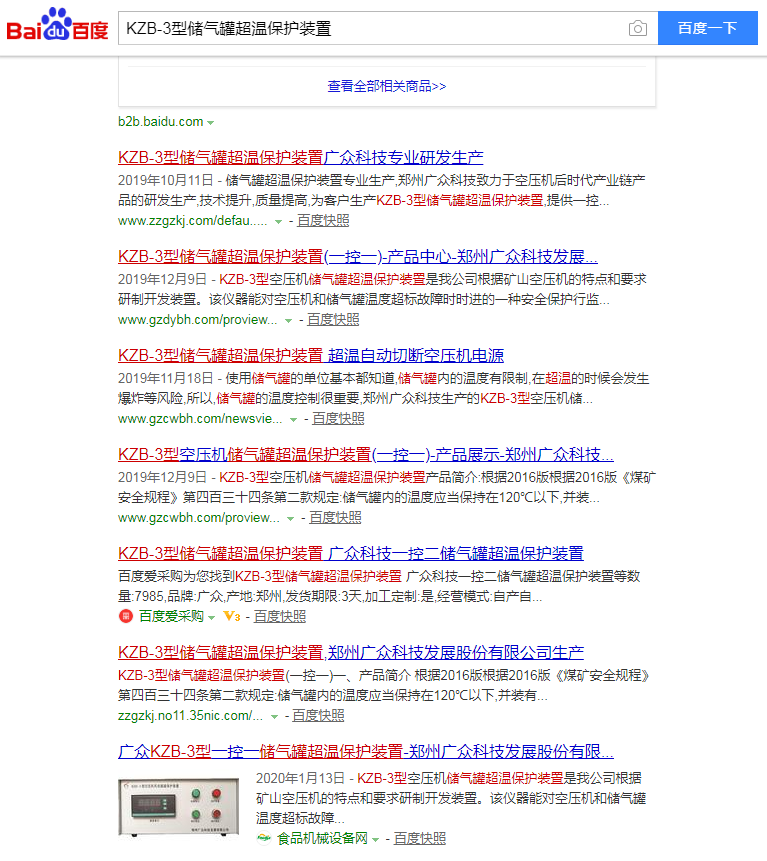Expand the arrow next to 百度爱采购
The image size is (767, 861).
tap(212, 617)
